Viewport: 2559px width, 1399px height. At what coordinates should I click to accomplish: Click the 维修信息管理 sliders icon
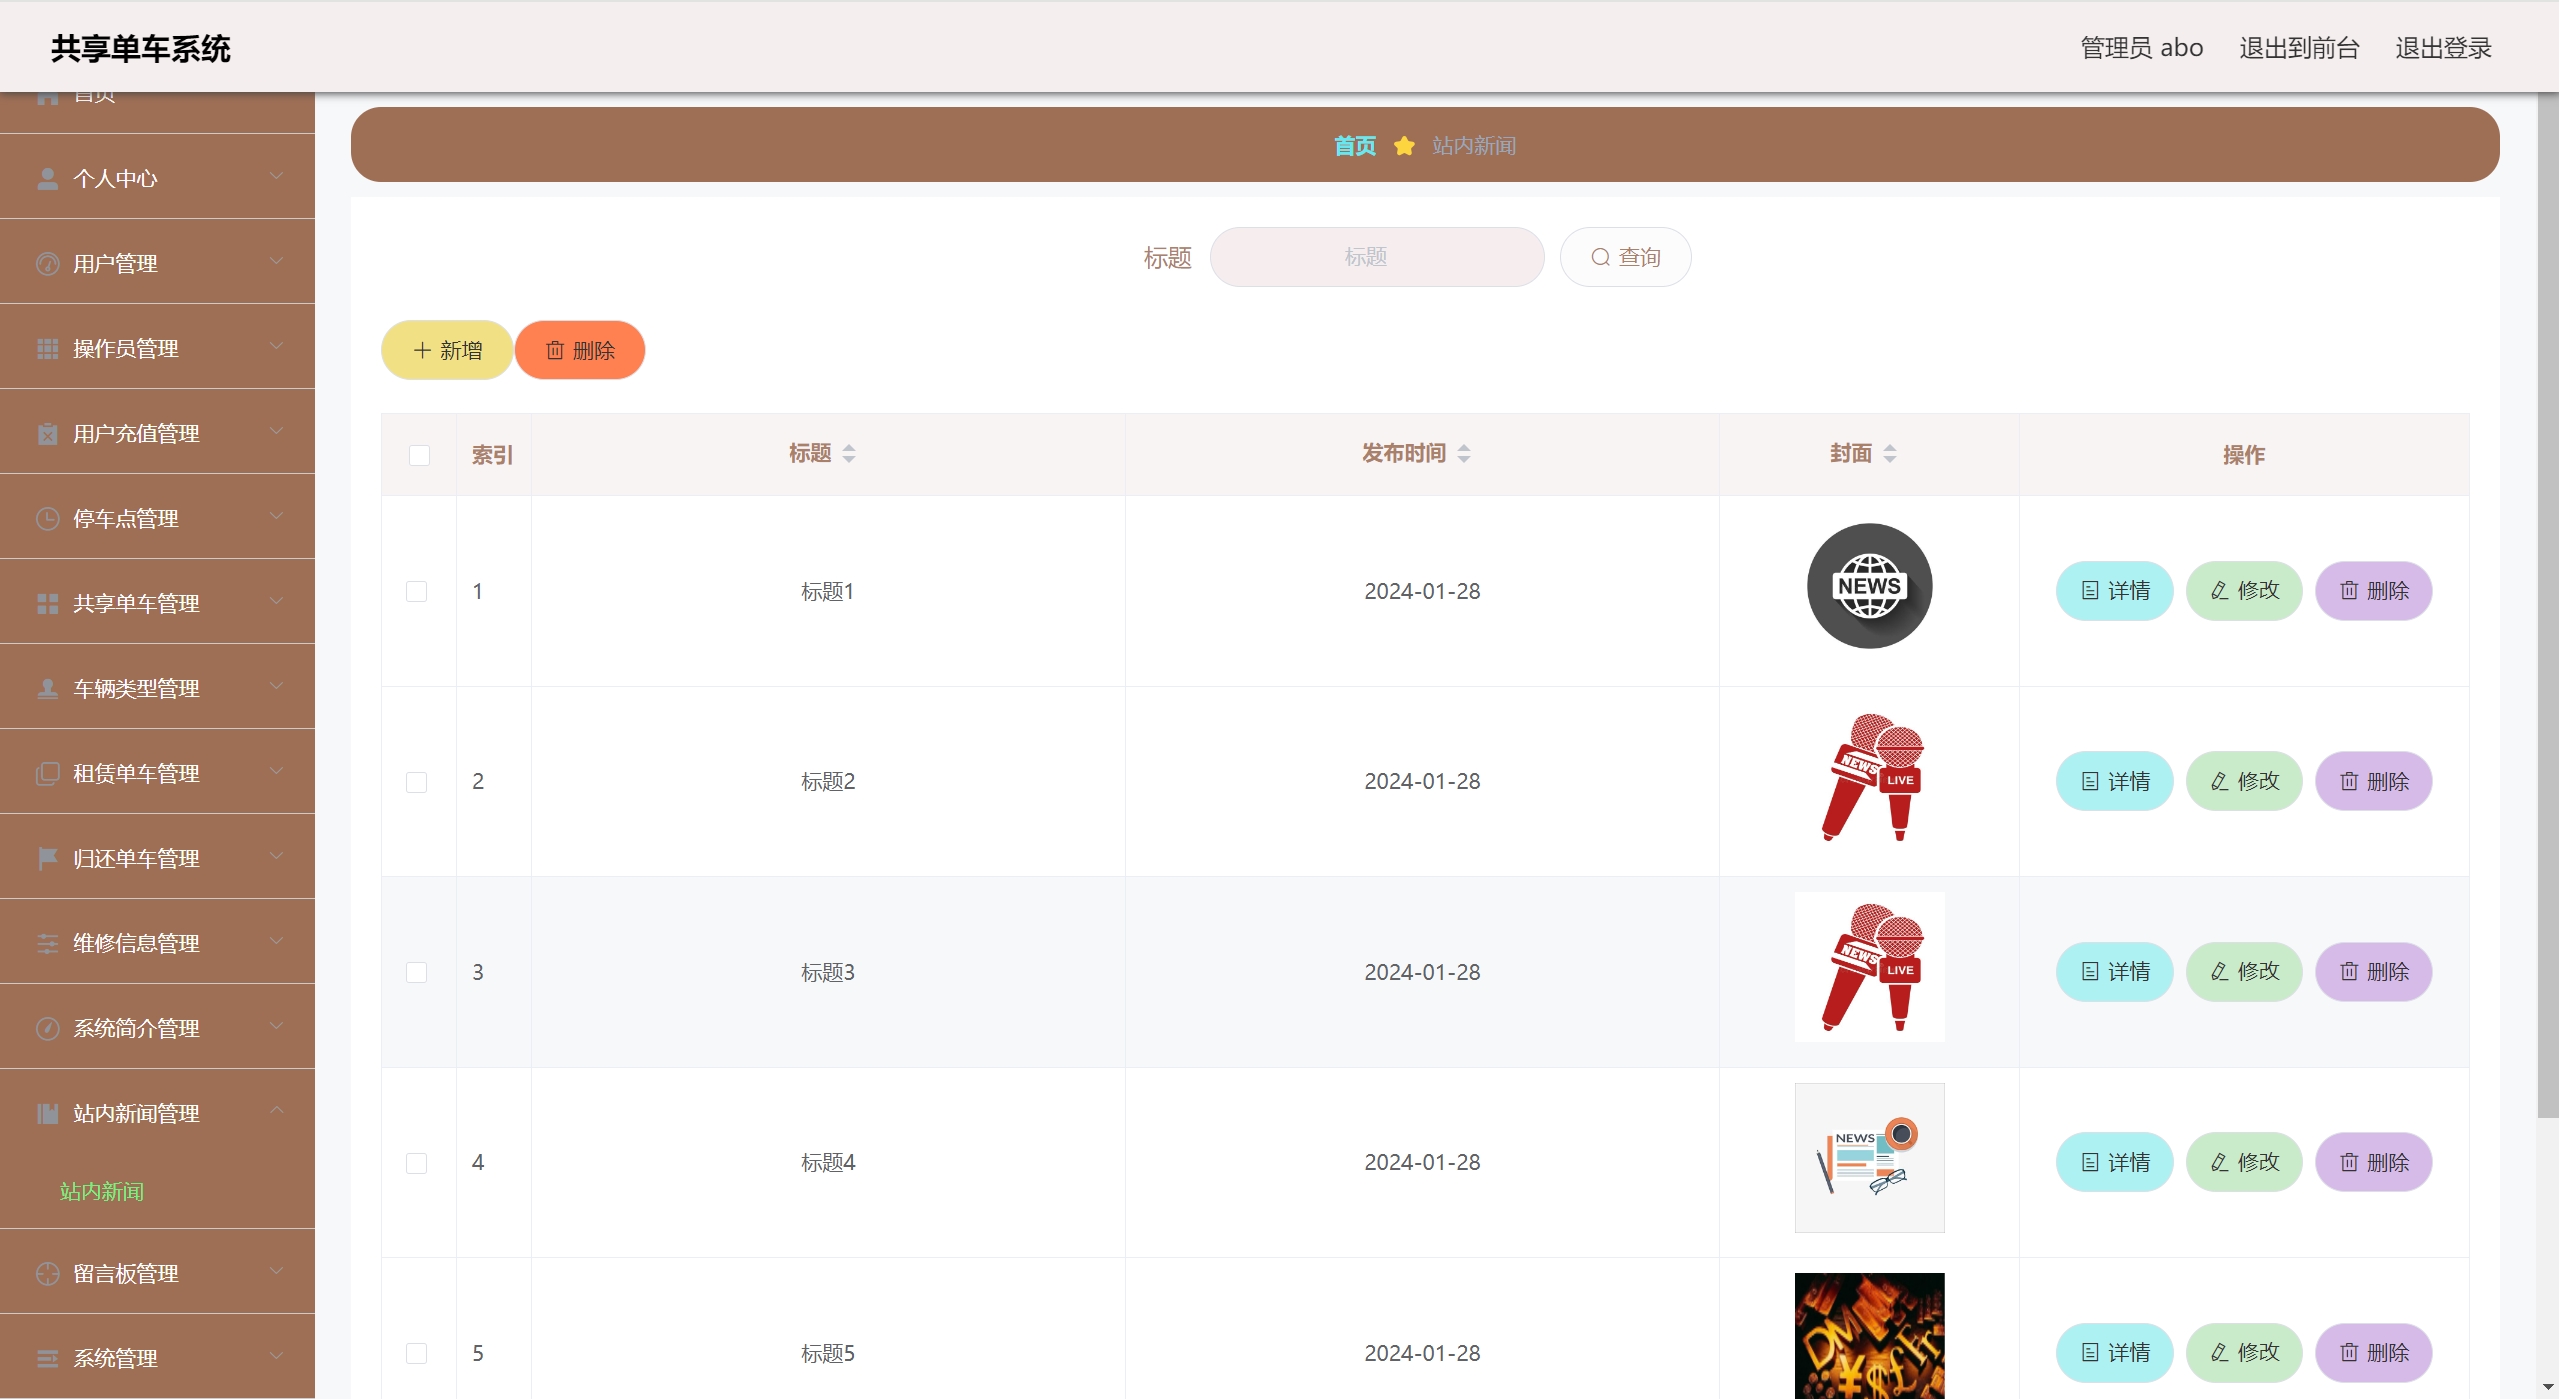(47, 944)
